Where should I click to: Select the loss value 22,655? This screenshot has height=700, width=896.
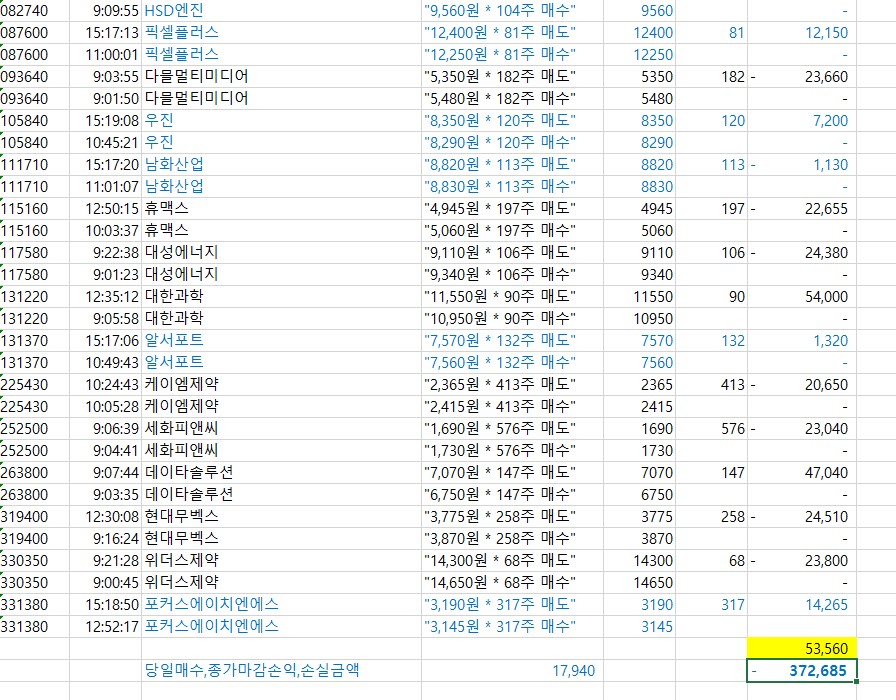[802, 209]
